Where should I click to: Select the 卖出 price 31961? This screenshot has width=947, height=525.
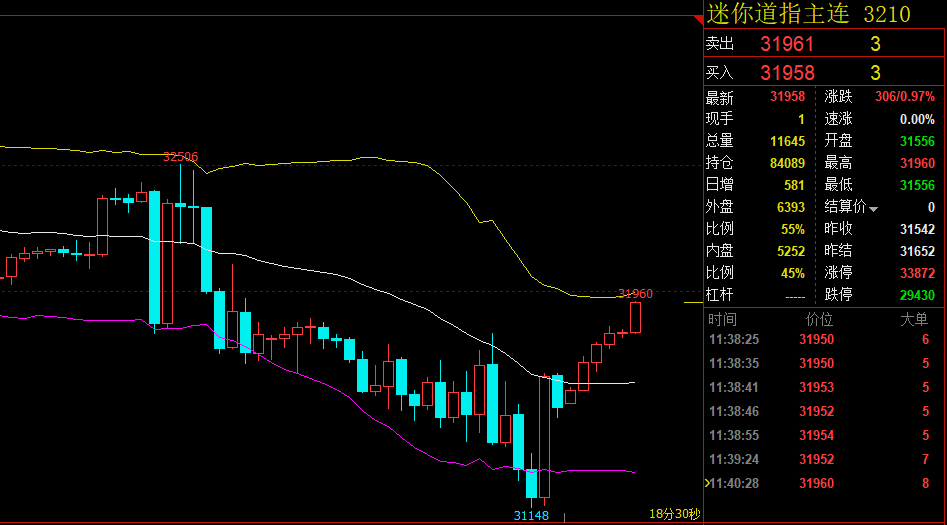click(787, 44)
